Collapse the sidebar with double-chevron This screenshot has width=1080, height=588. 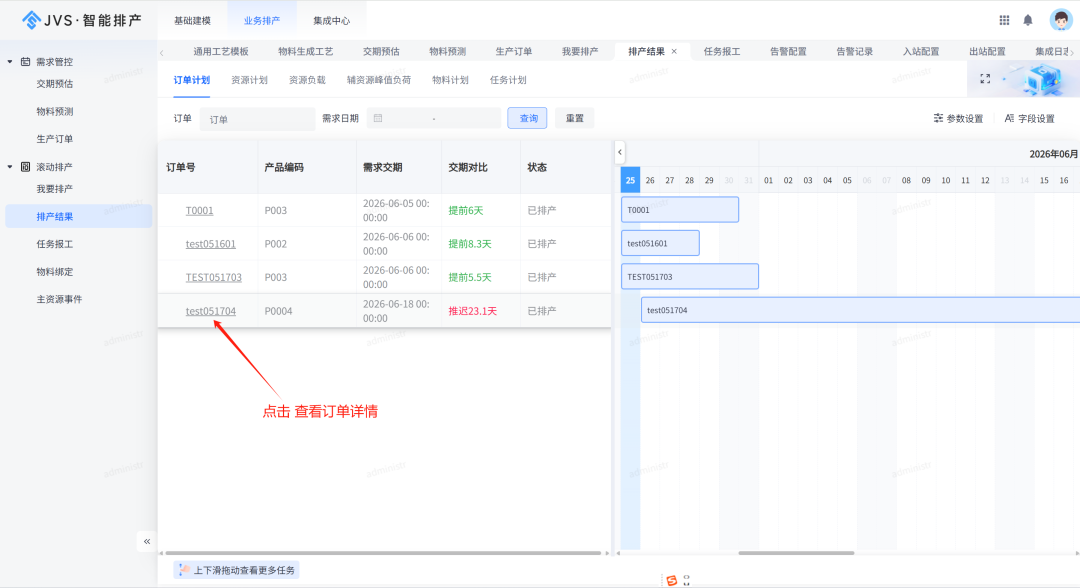(x=147, y=541)
